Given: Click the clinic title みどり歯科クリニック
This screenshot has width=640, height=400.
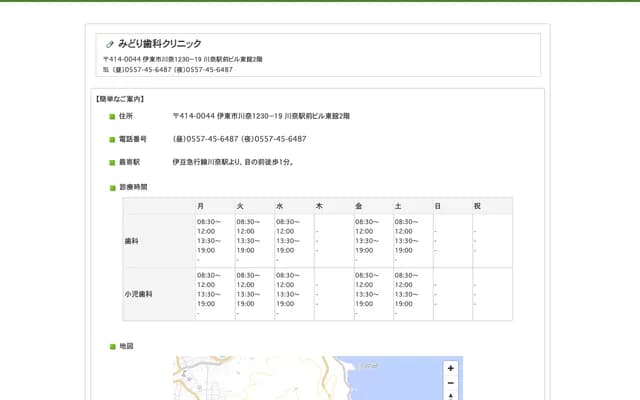Looking at the screenshot, I should [160, 44].
